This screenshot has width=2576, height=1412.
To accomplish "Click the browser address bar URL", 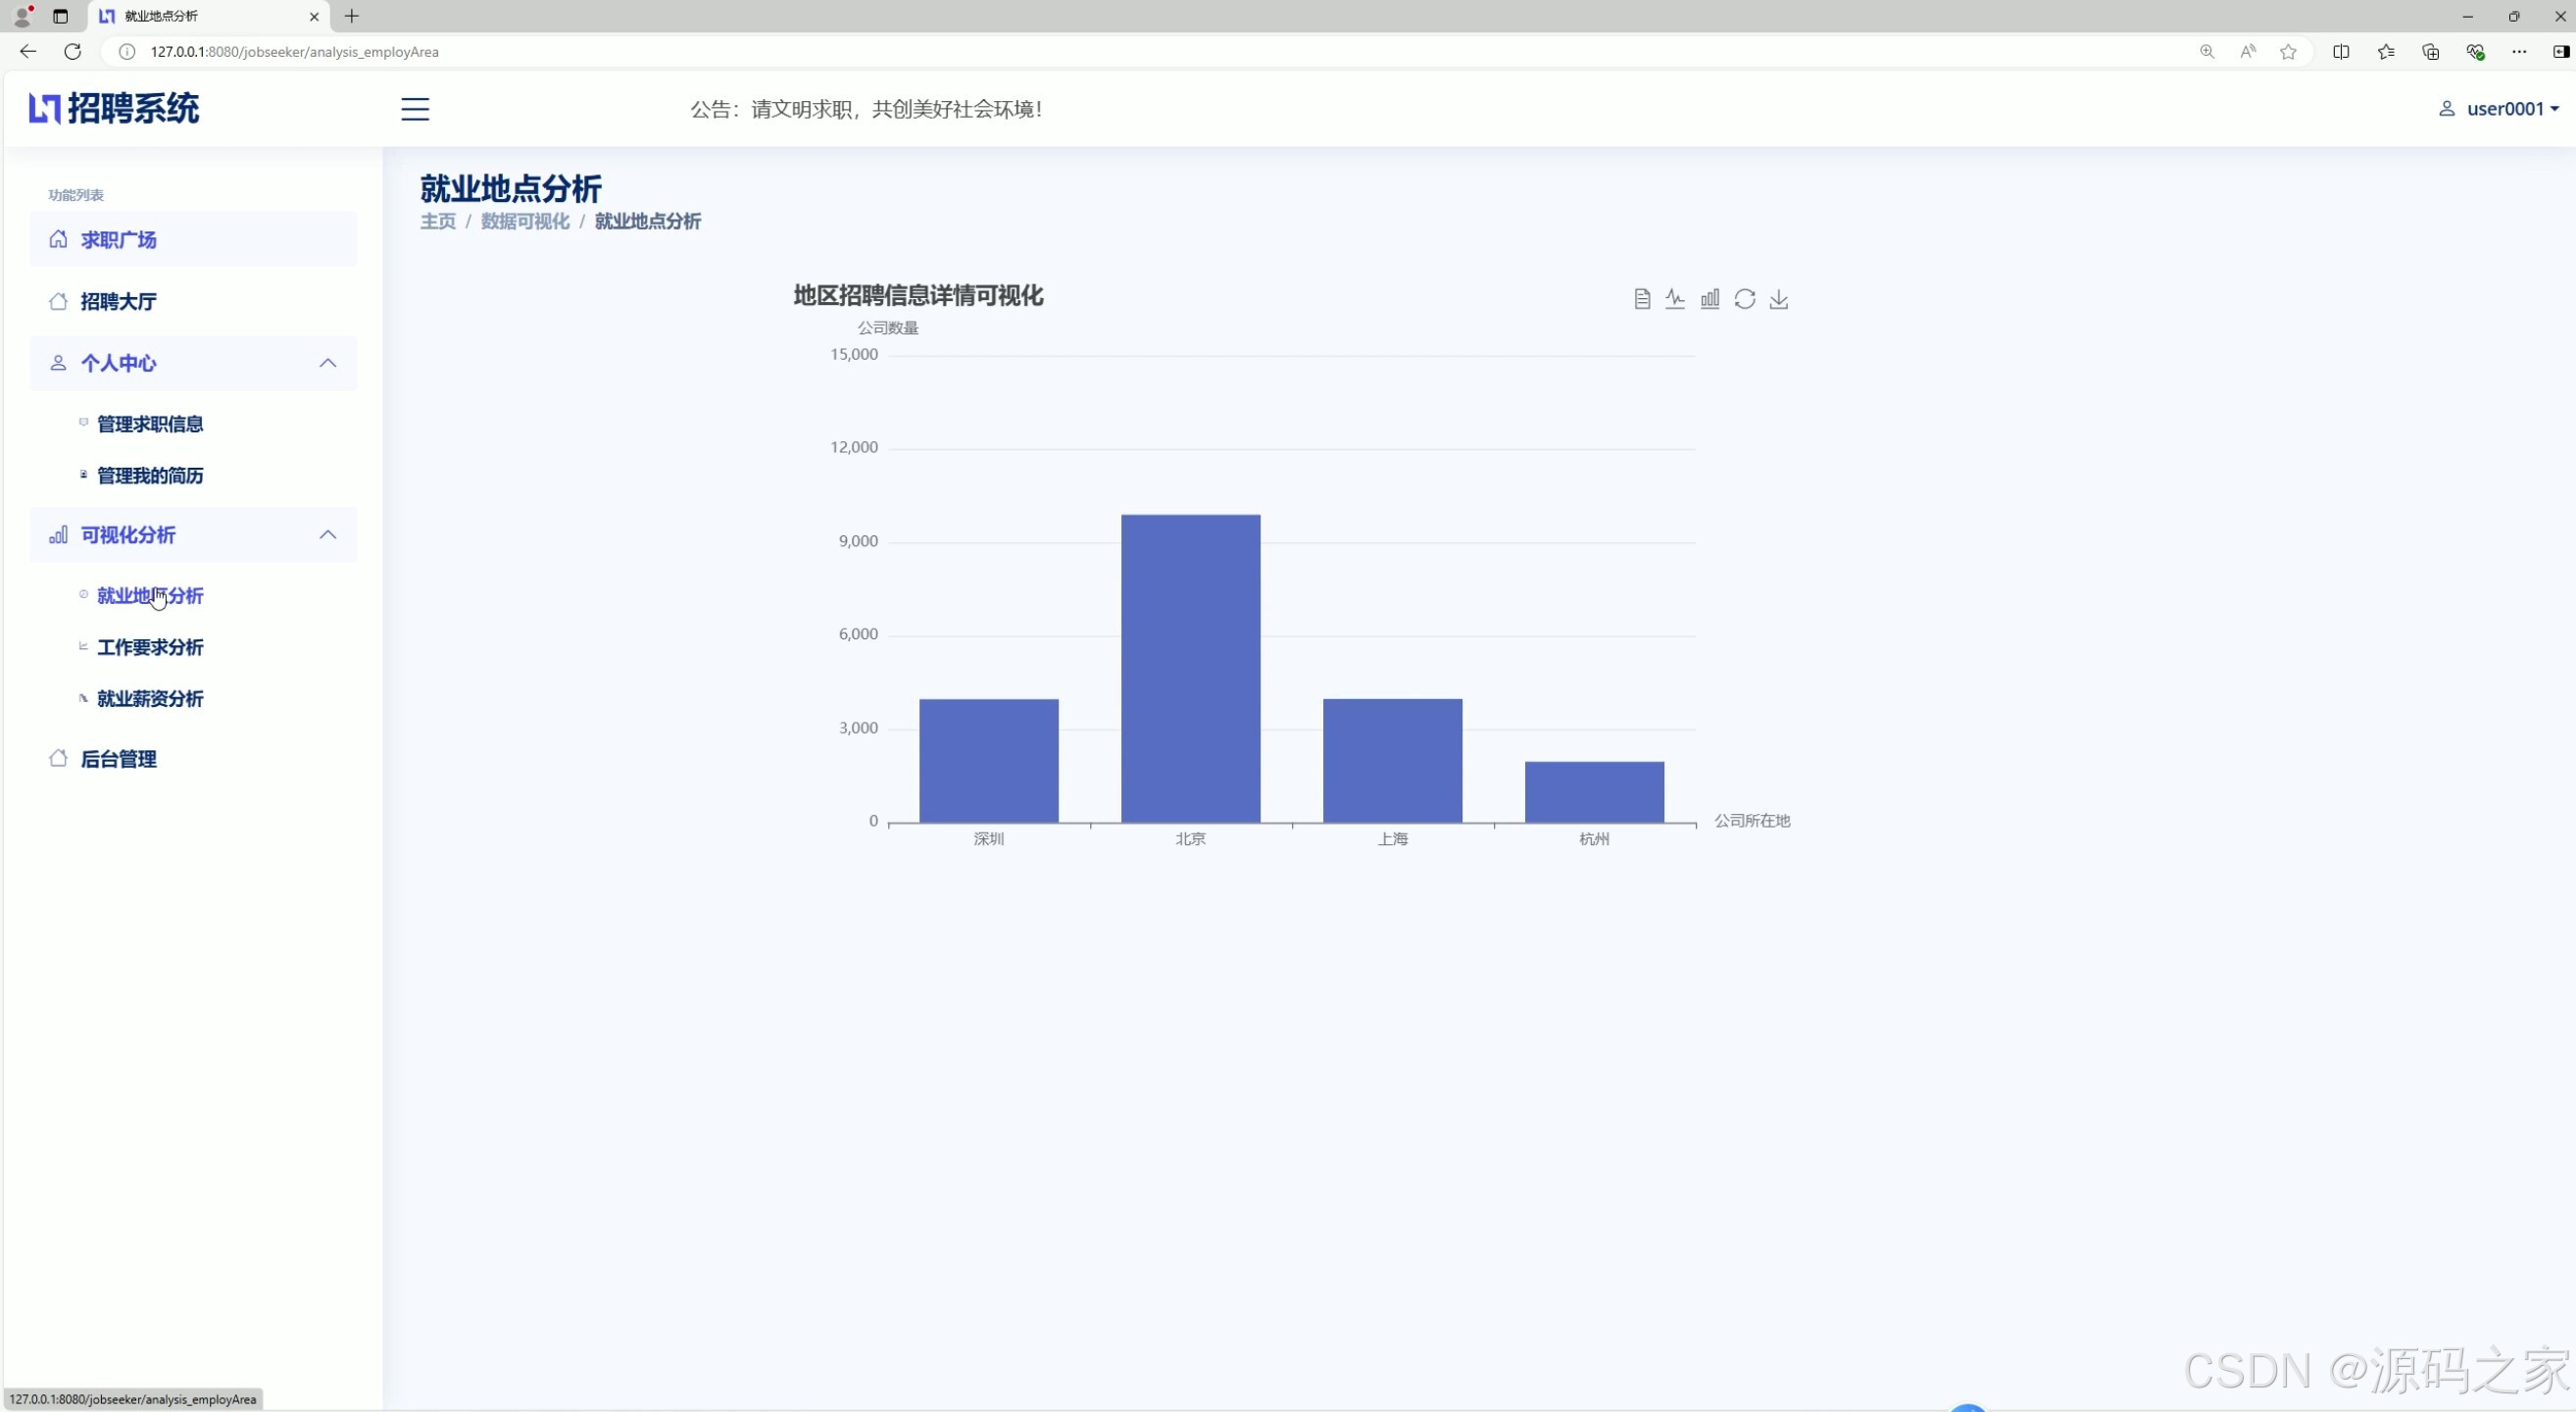I will (294, 52).
